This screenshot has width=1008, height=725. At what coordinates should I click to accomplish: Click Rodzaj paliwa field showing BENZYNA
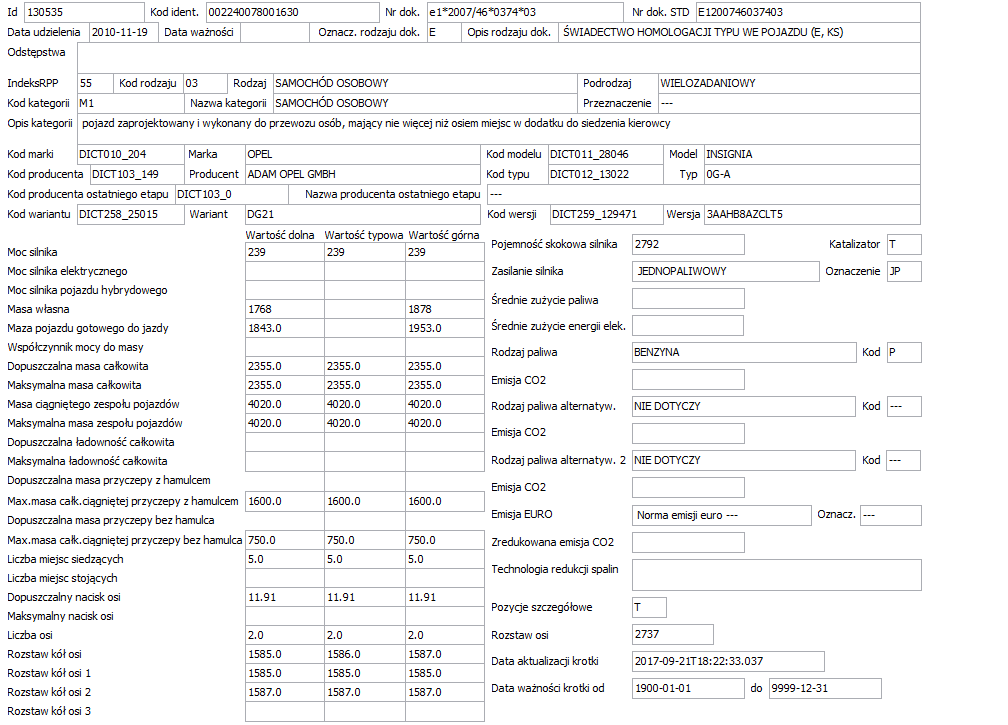point(744,352)
